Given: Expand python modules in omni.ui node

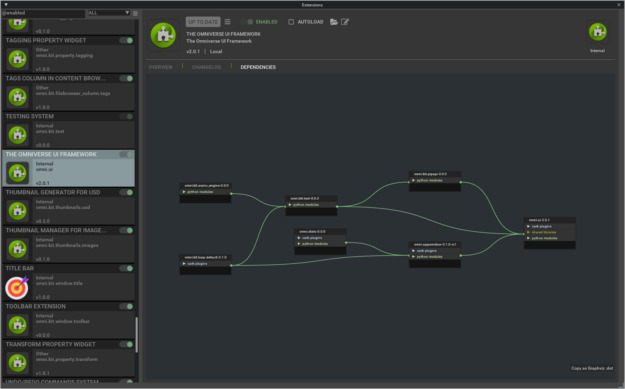Looking at the screenshot, I should [x=528, y=238].
